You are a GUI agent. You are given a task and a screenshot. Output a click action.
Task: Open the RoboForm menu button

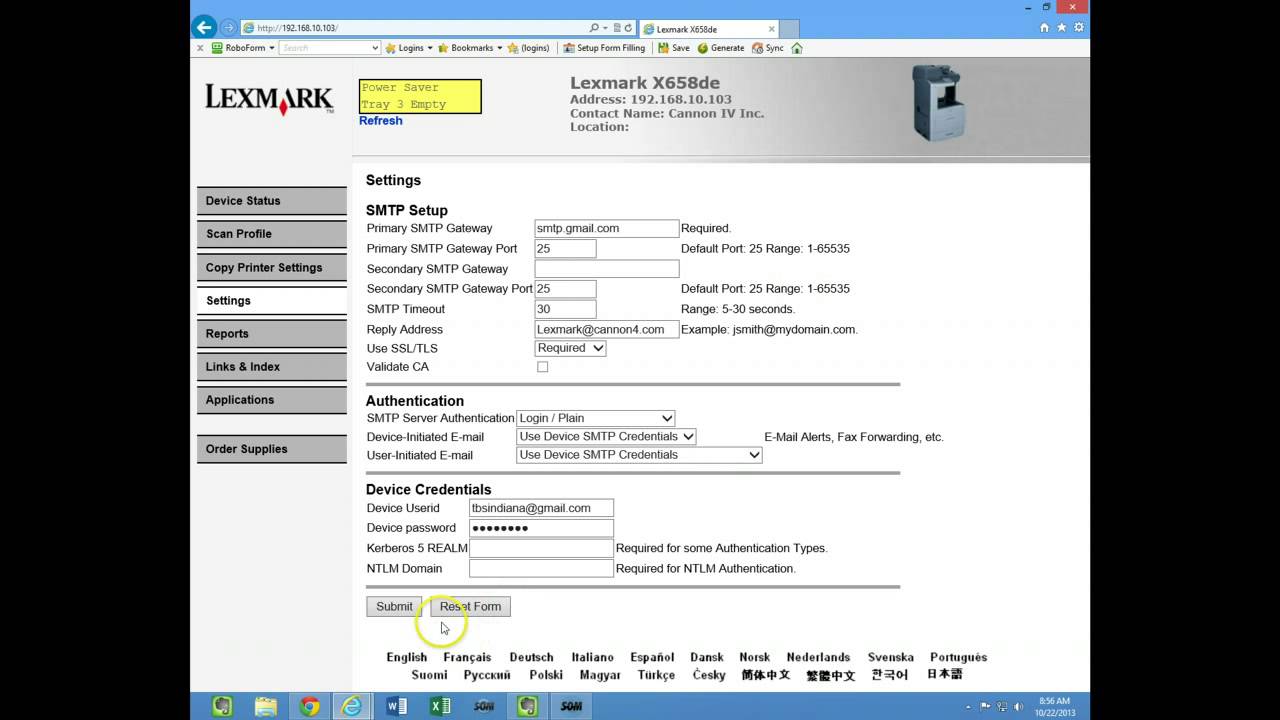point(243,48)
